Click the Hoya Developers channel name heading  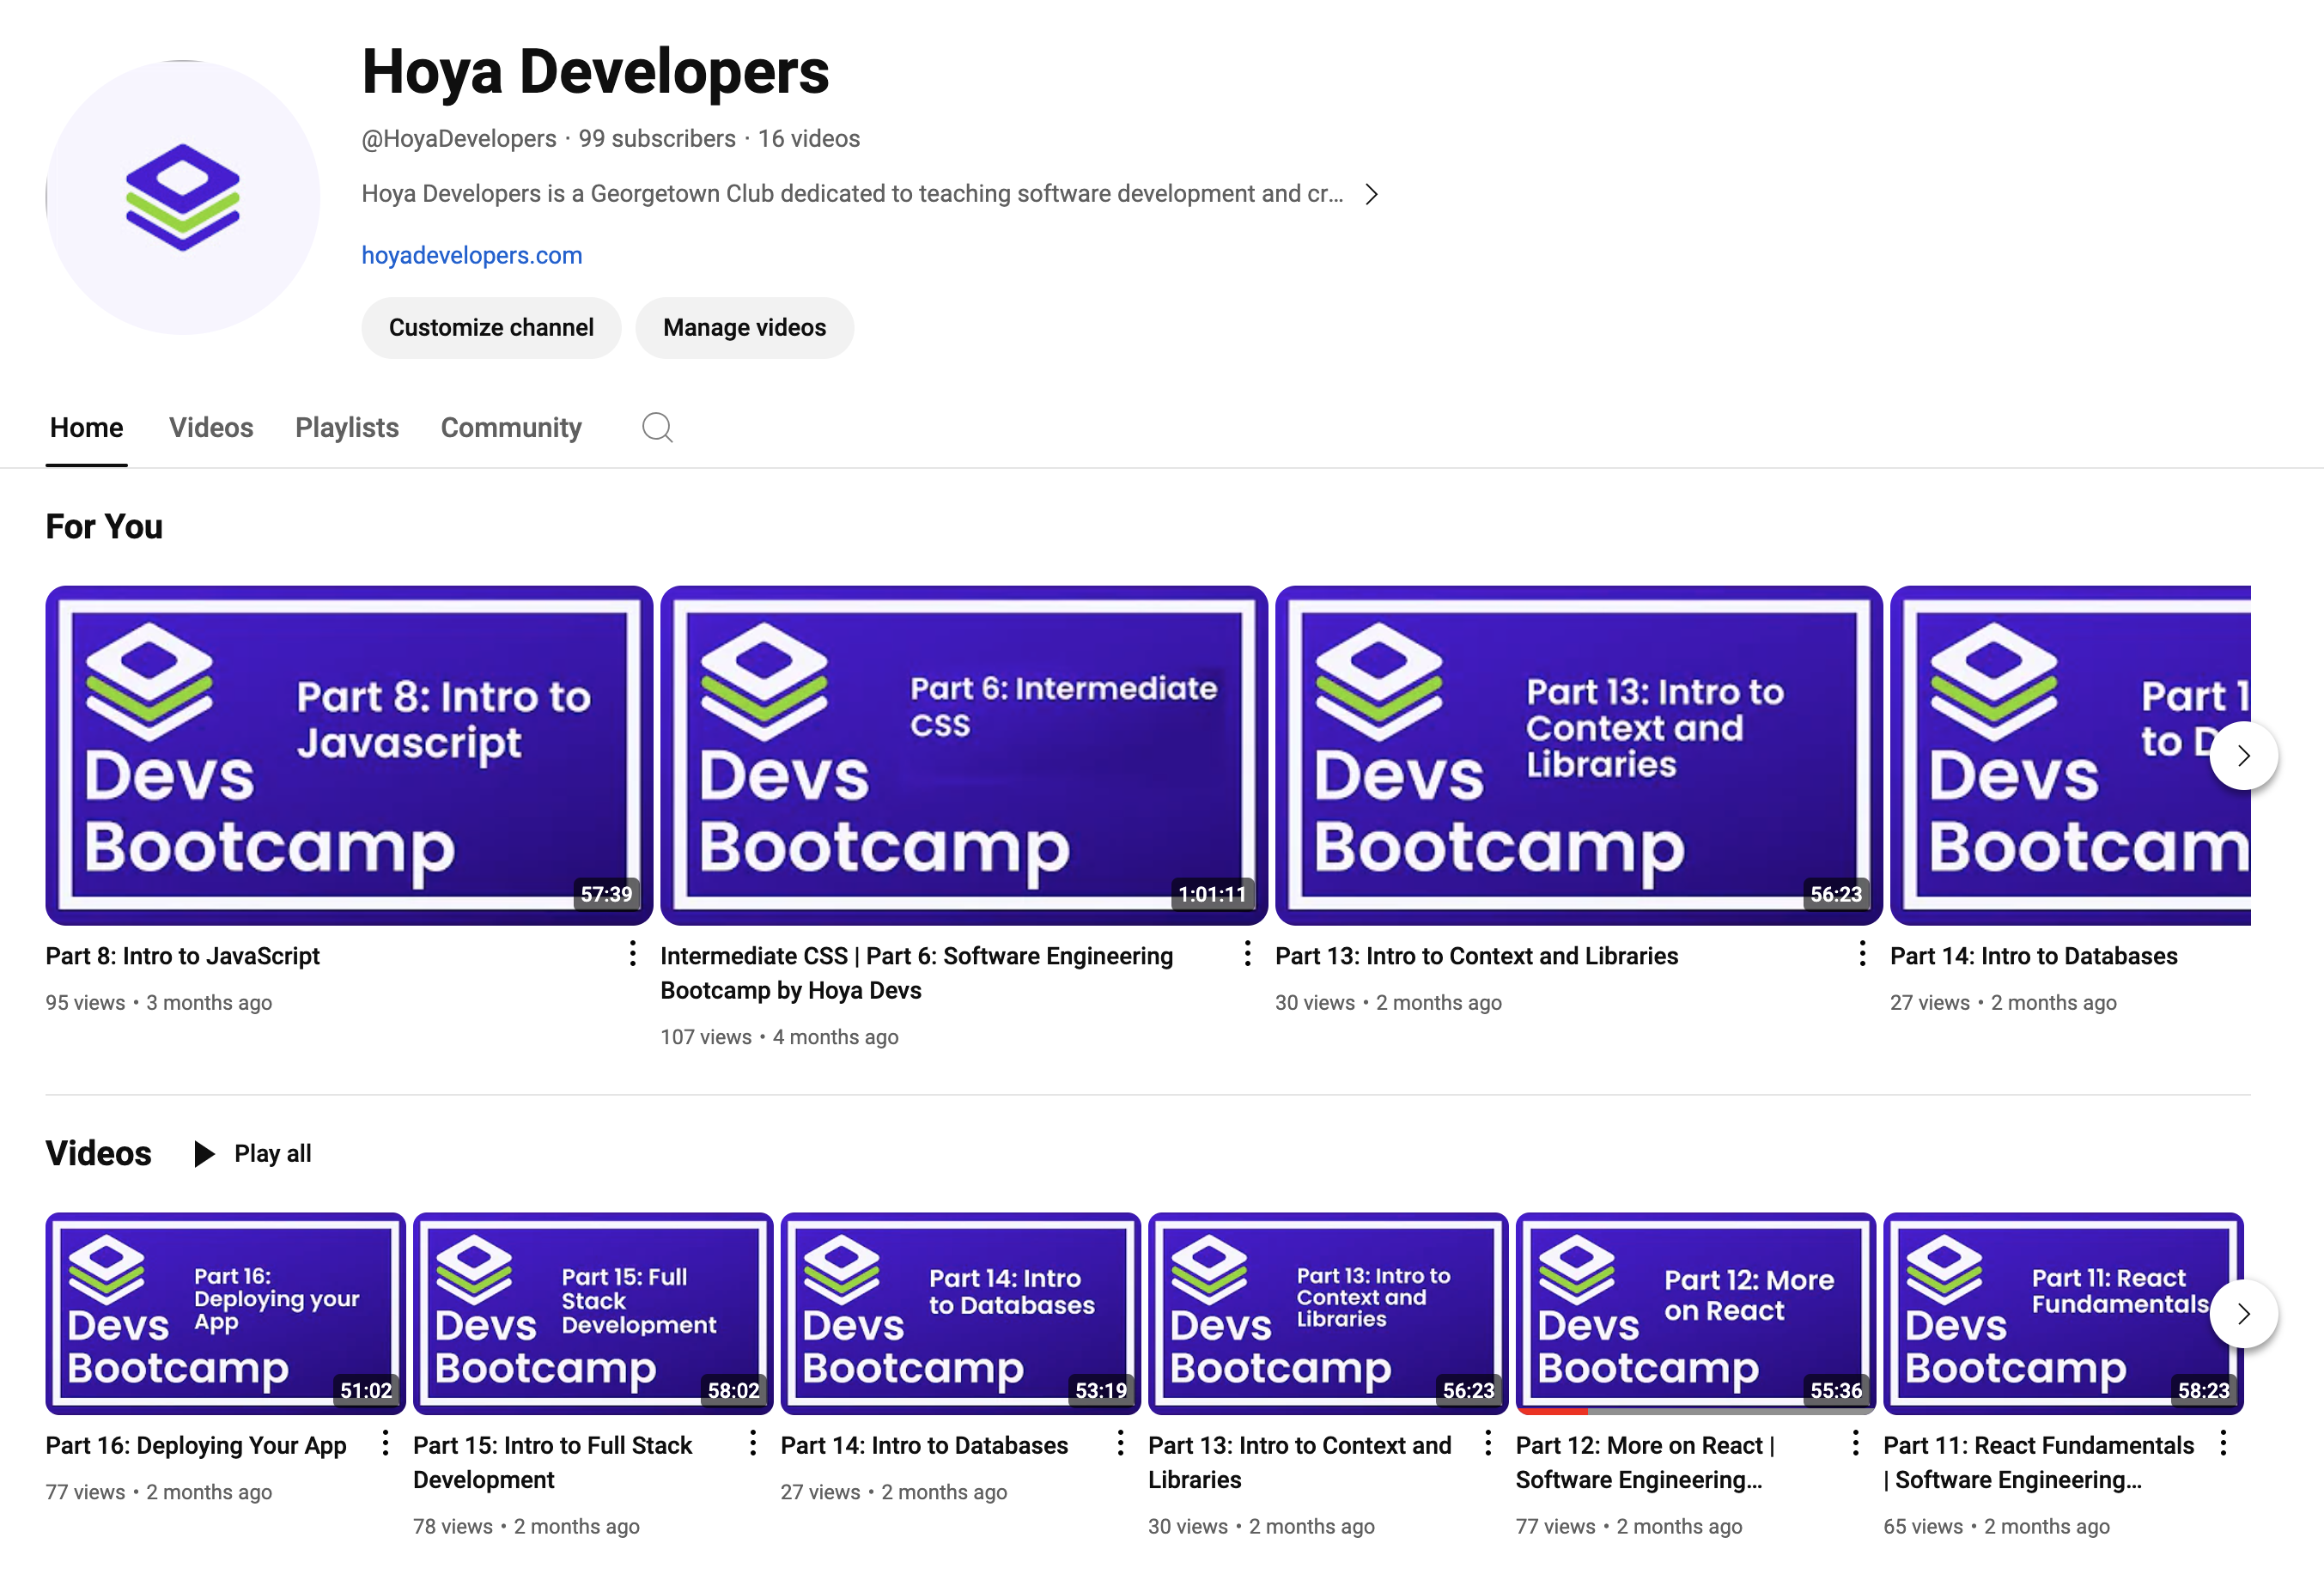pos(596,72)
